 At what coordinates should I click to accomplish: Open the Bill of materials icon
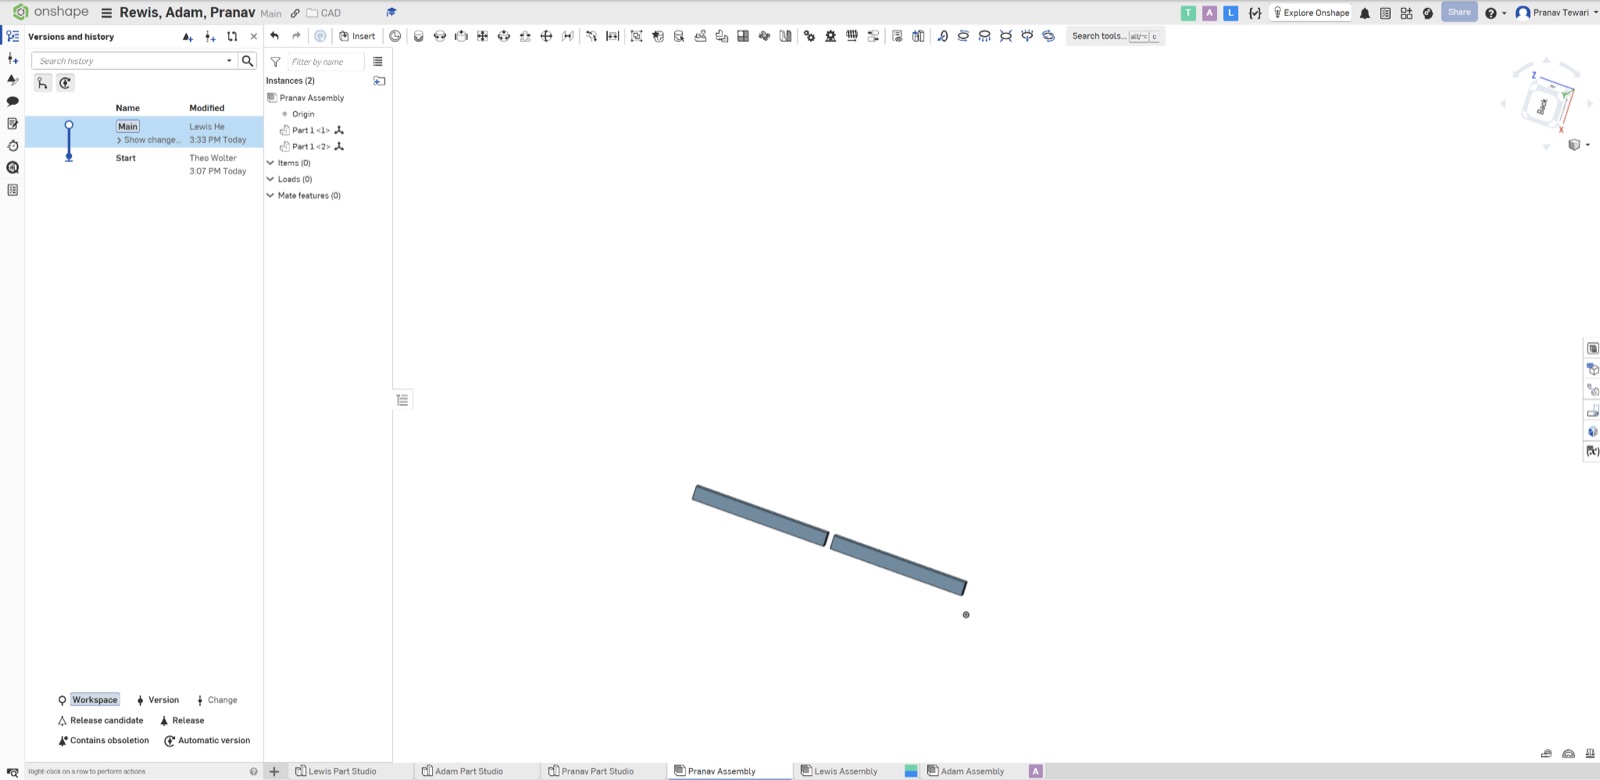(x=1592, y=348)
